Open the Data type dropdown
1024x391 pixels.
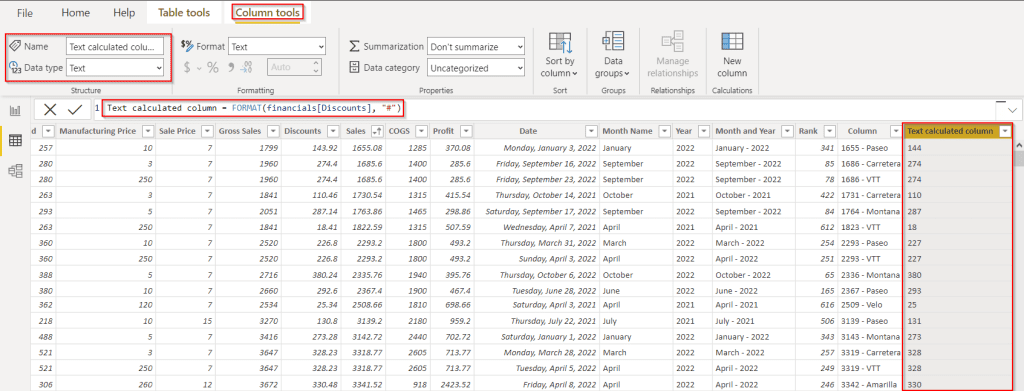tap(115, 67)
